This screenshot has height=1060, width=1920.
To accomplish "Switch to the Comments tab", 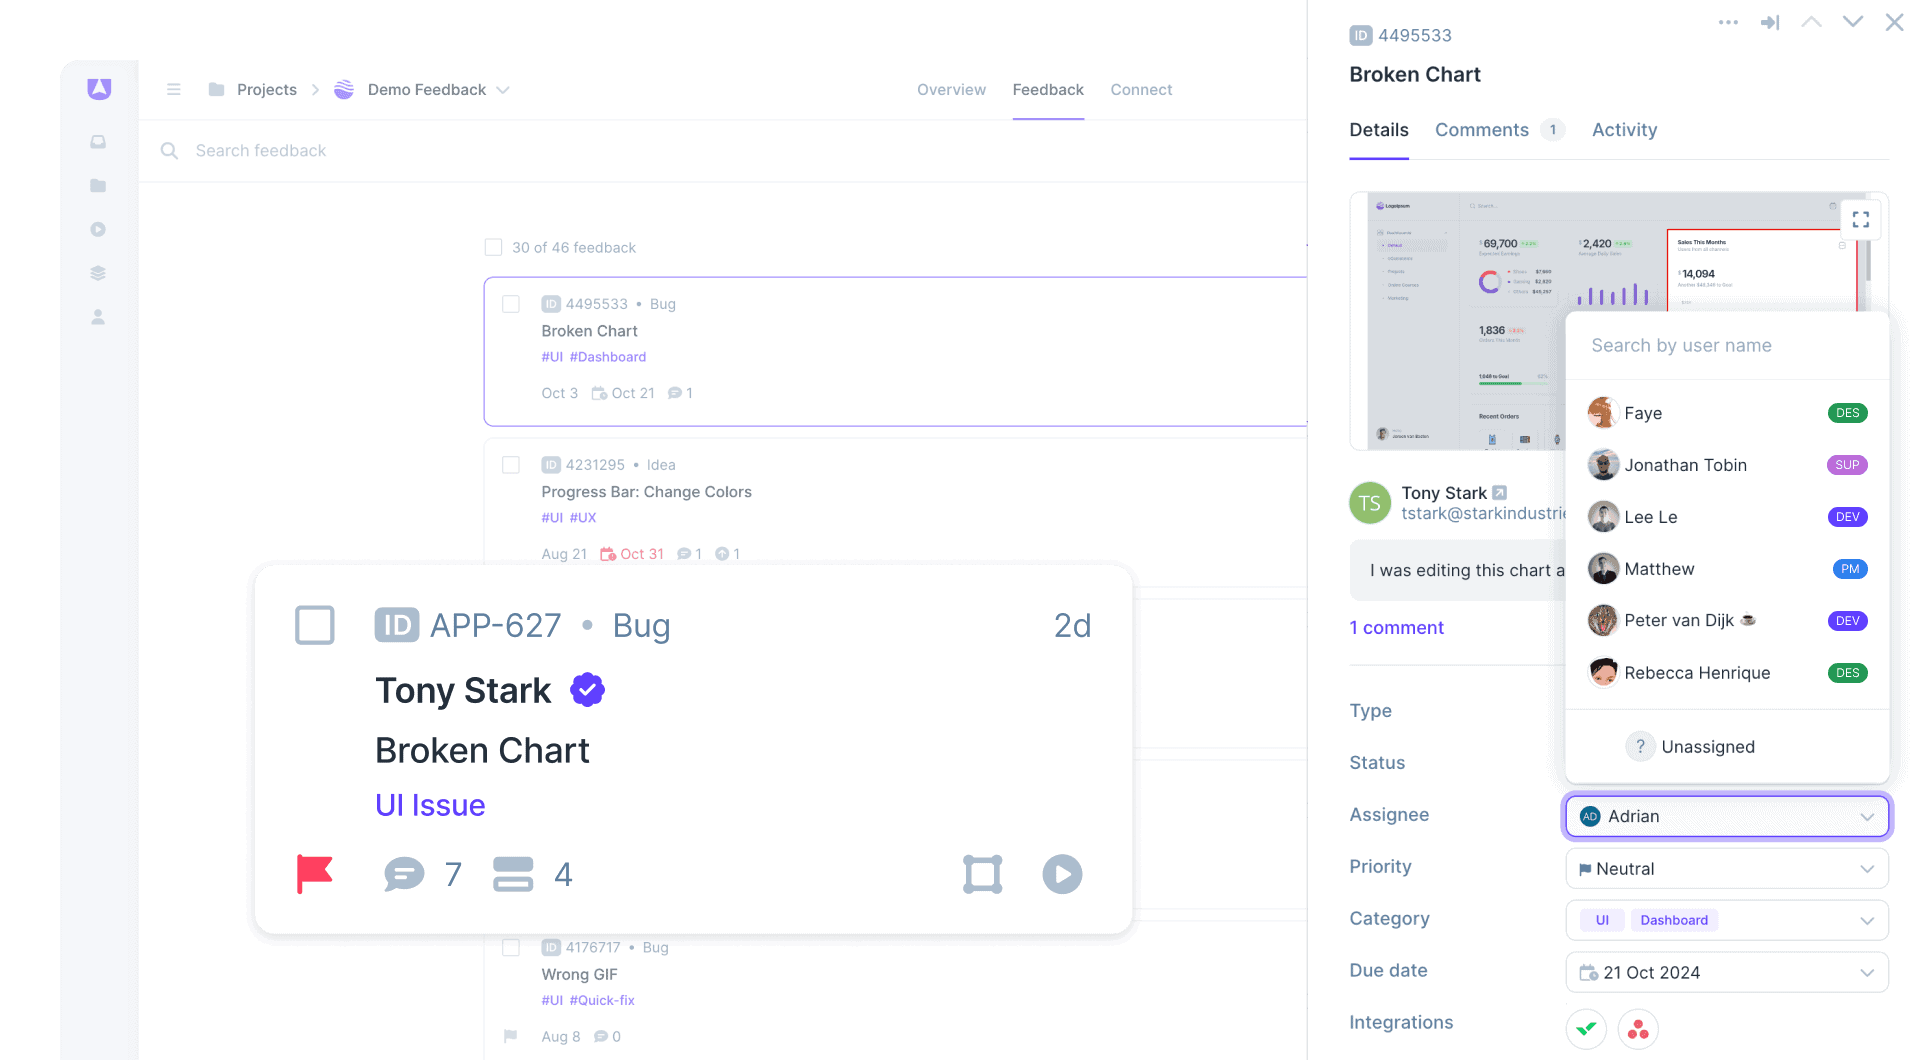I will tap(1482, 130).
